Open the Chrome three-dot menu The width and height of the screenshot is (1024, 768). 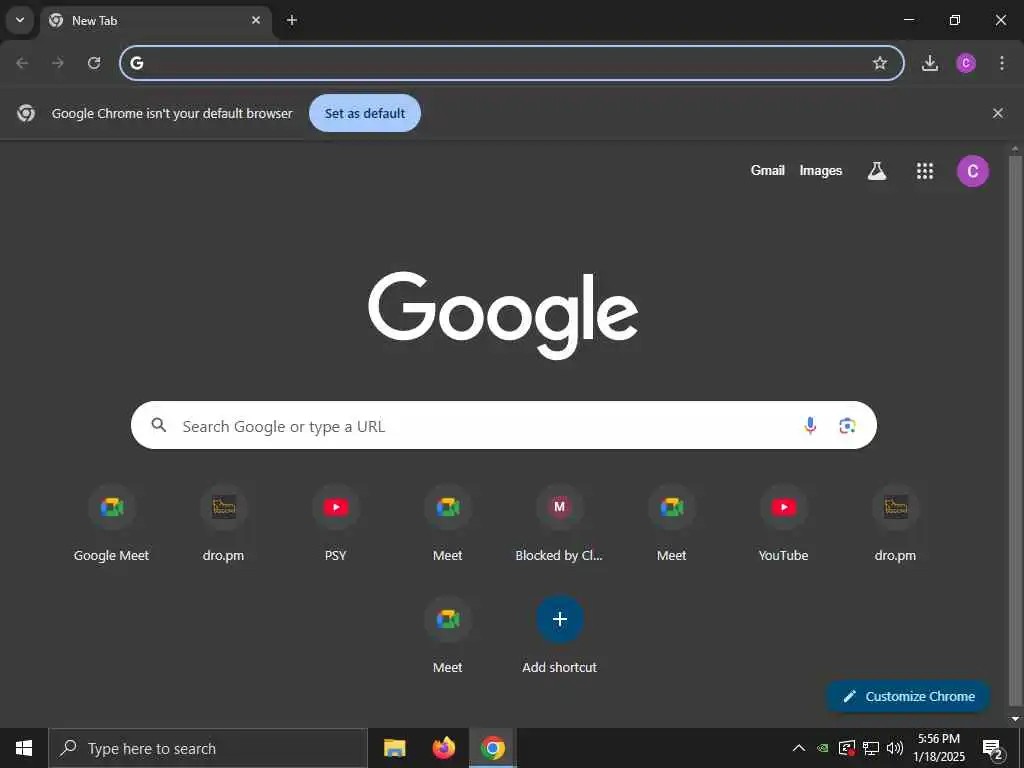1002,63
